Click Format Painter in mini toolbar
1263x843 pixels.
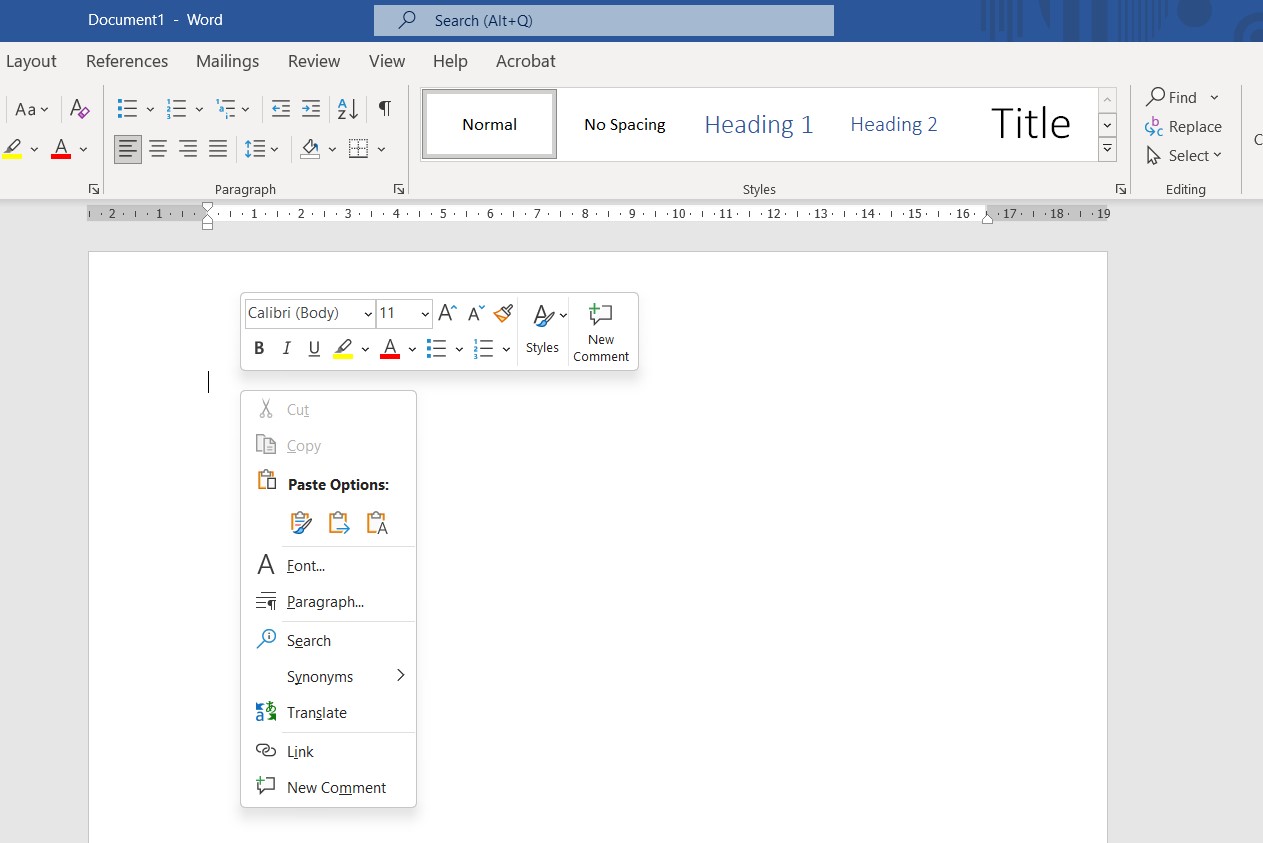pyautogui.click(x=503, y=313)
